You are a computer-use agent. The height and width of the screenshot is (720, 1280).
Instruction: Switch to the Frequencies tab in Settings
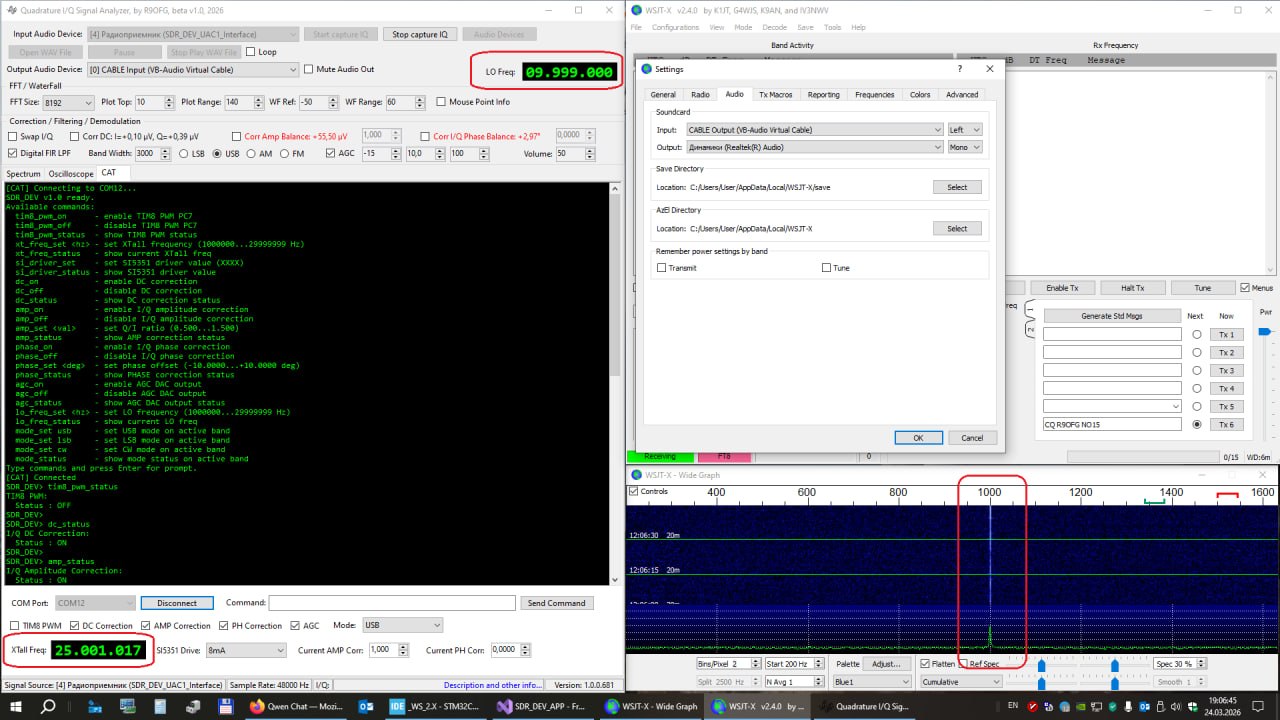[874, 95]
